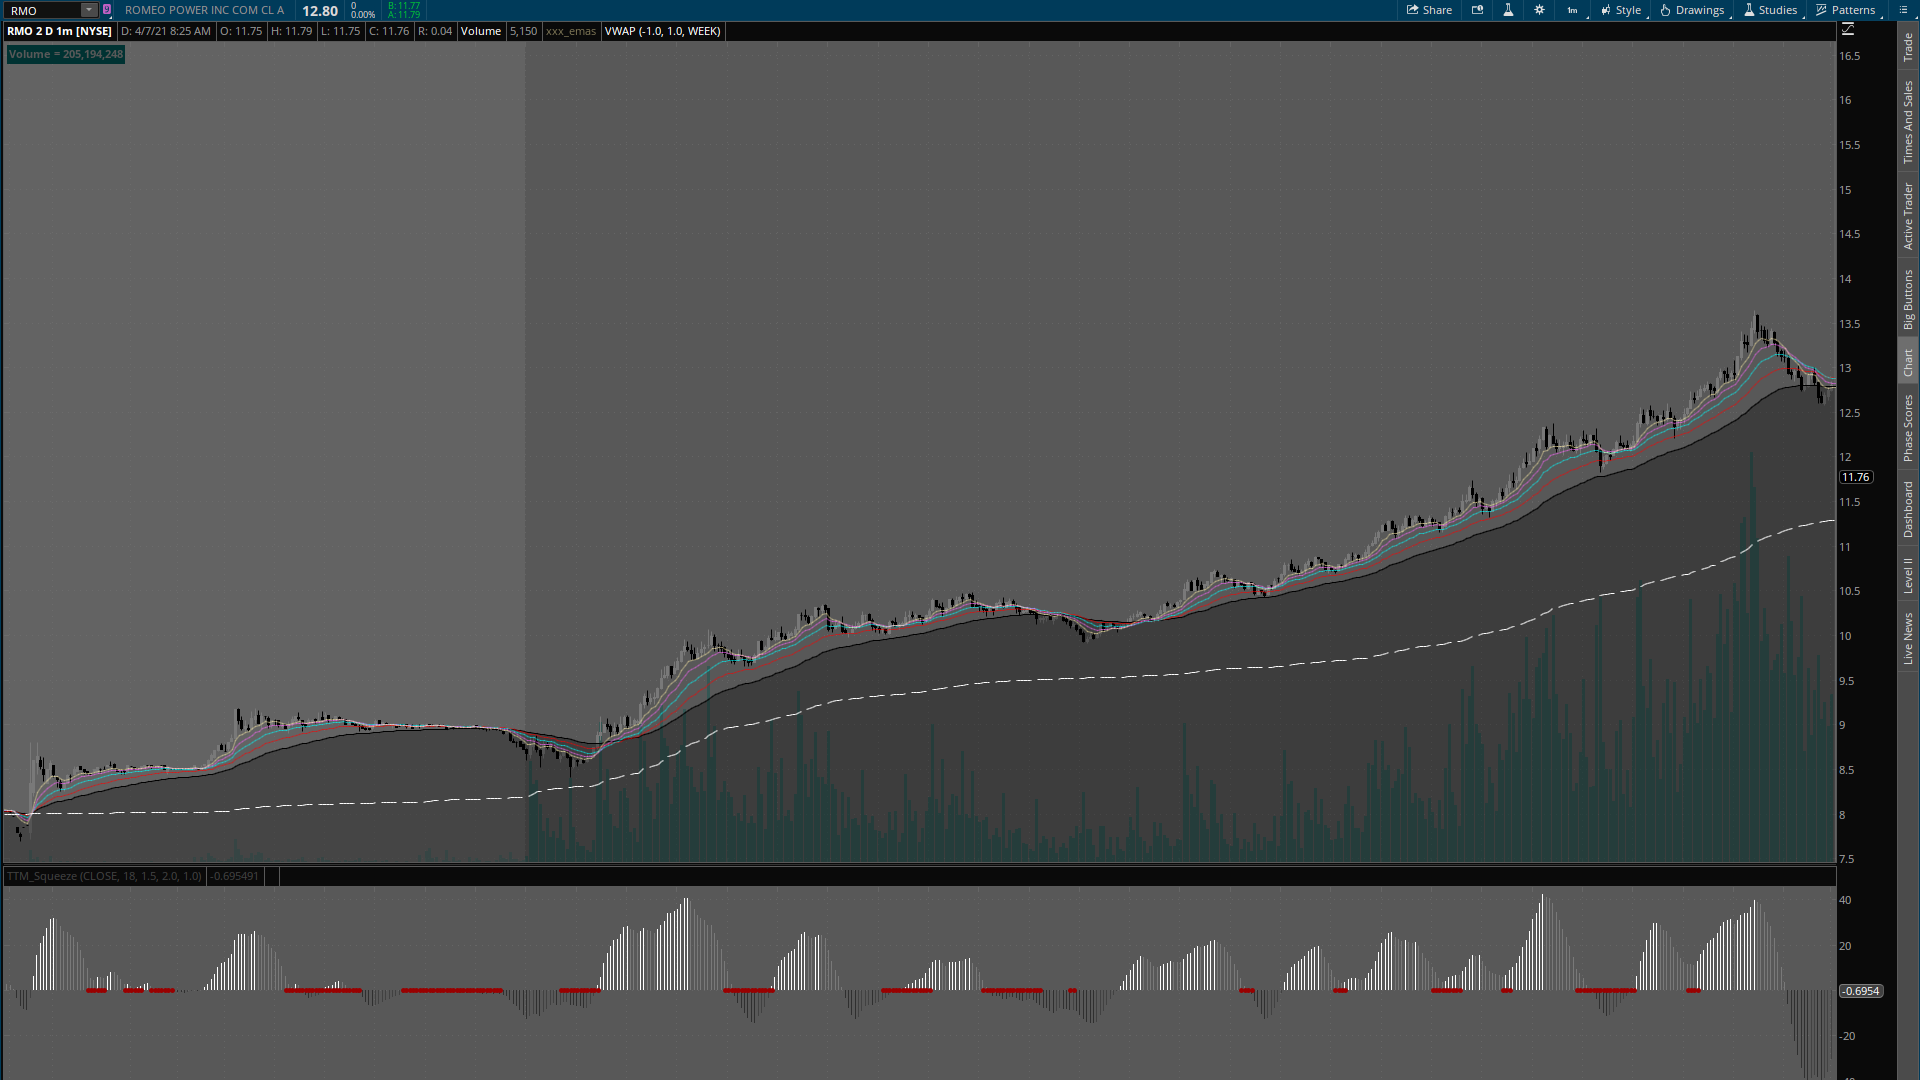Click the purple symbol link color icon

tap(107, 10)
